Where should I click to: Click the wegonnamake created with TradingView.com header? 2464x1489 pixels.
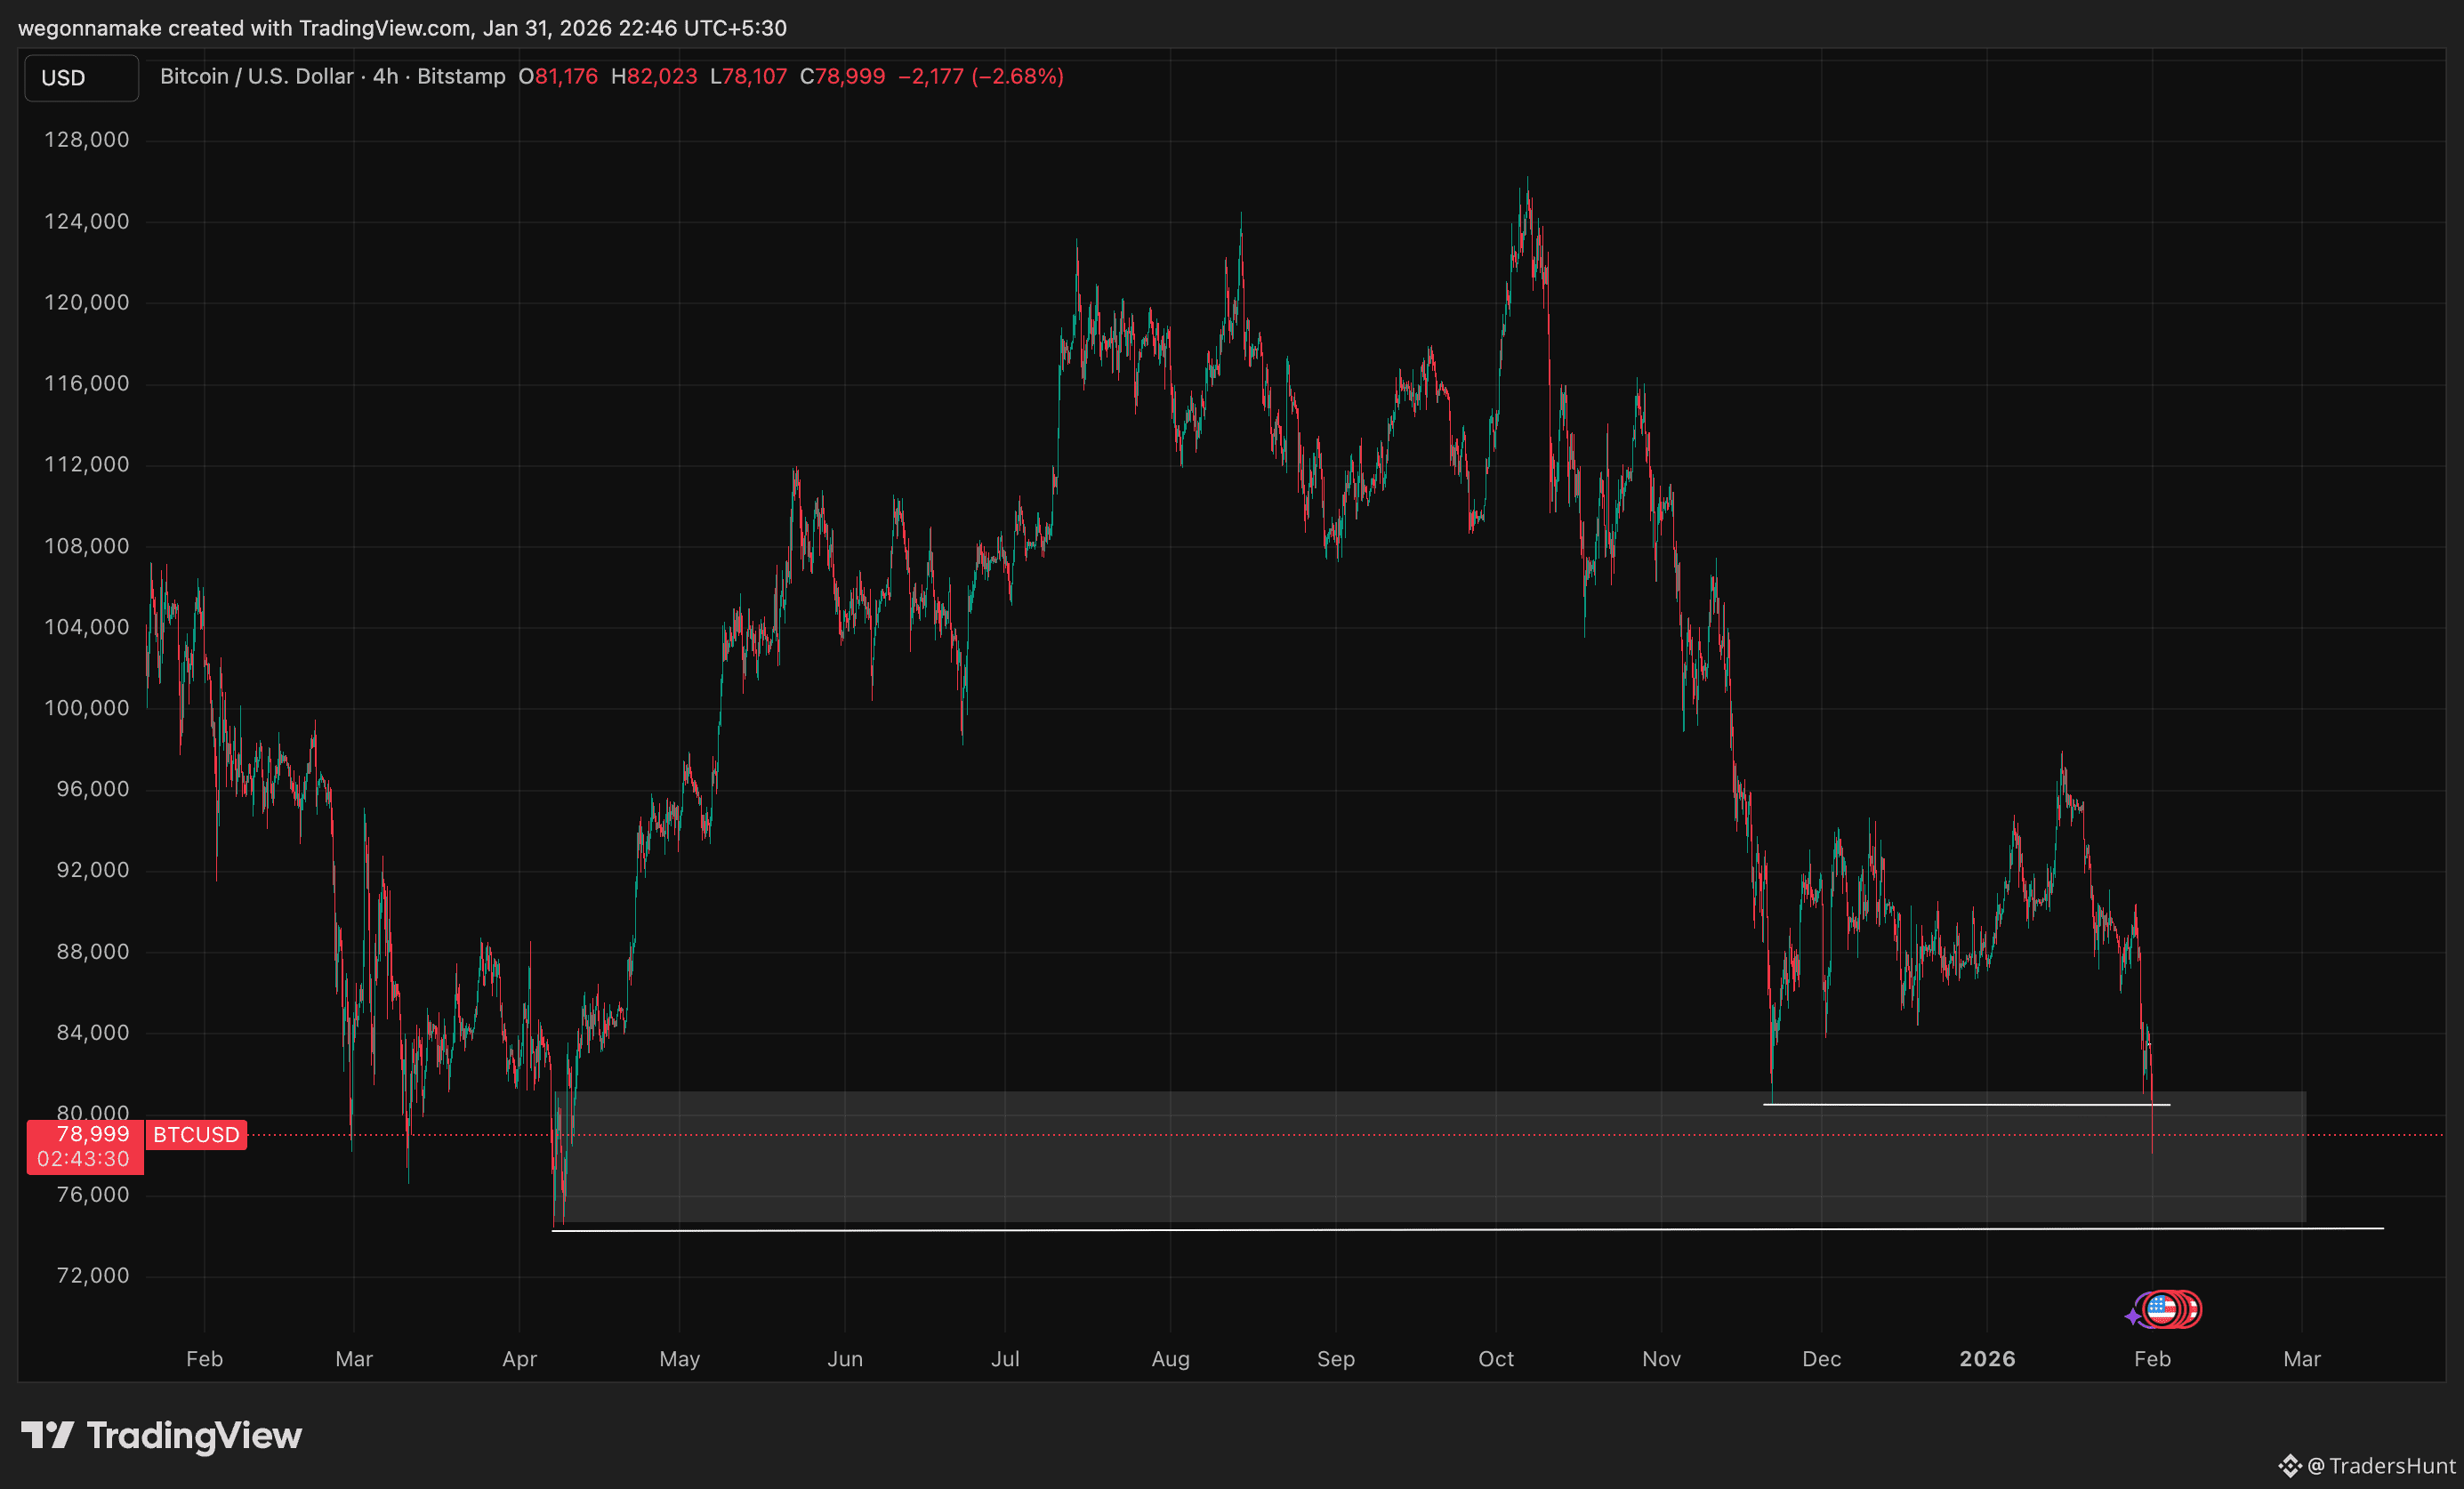pyautogui.click(x=402, y=28)
